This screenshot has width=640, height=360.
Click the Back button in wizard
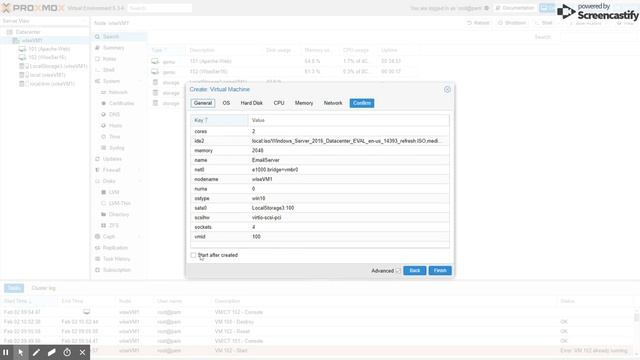point(415,271)
